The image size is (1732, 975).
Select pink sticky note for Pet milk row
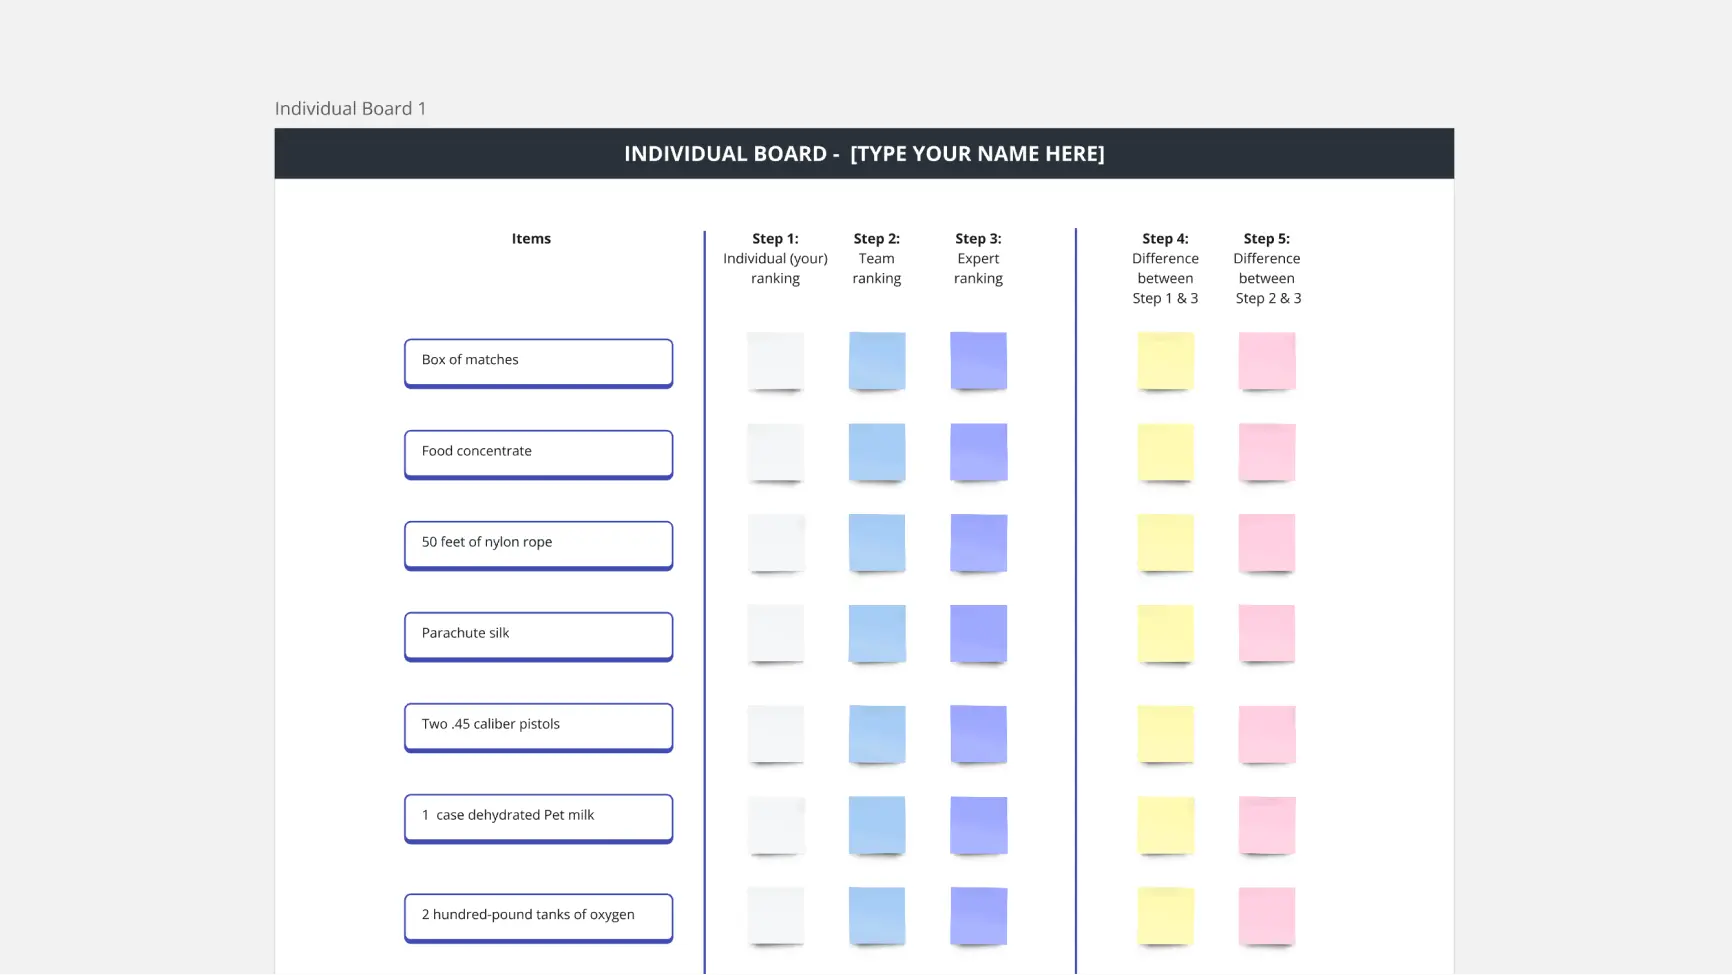point(1267,826)
